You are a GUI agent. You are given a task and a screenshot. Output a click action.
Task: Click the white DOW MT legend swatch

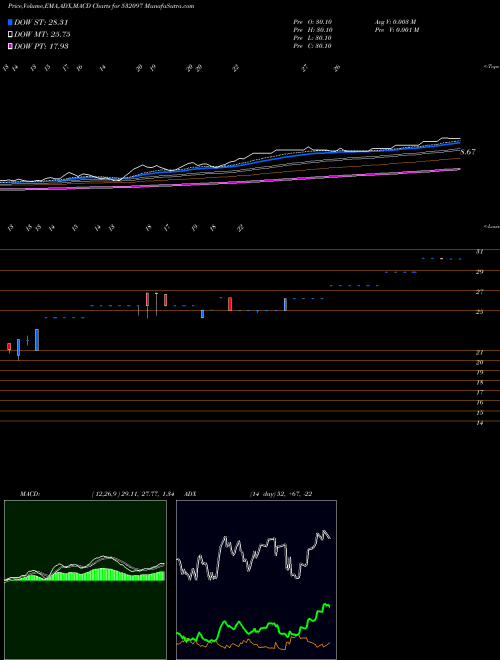point(11,35)
